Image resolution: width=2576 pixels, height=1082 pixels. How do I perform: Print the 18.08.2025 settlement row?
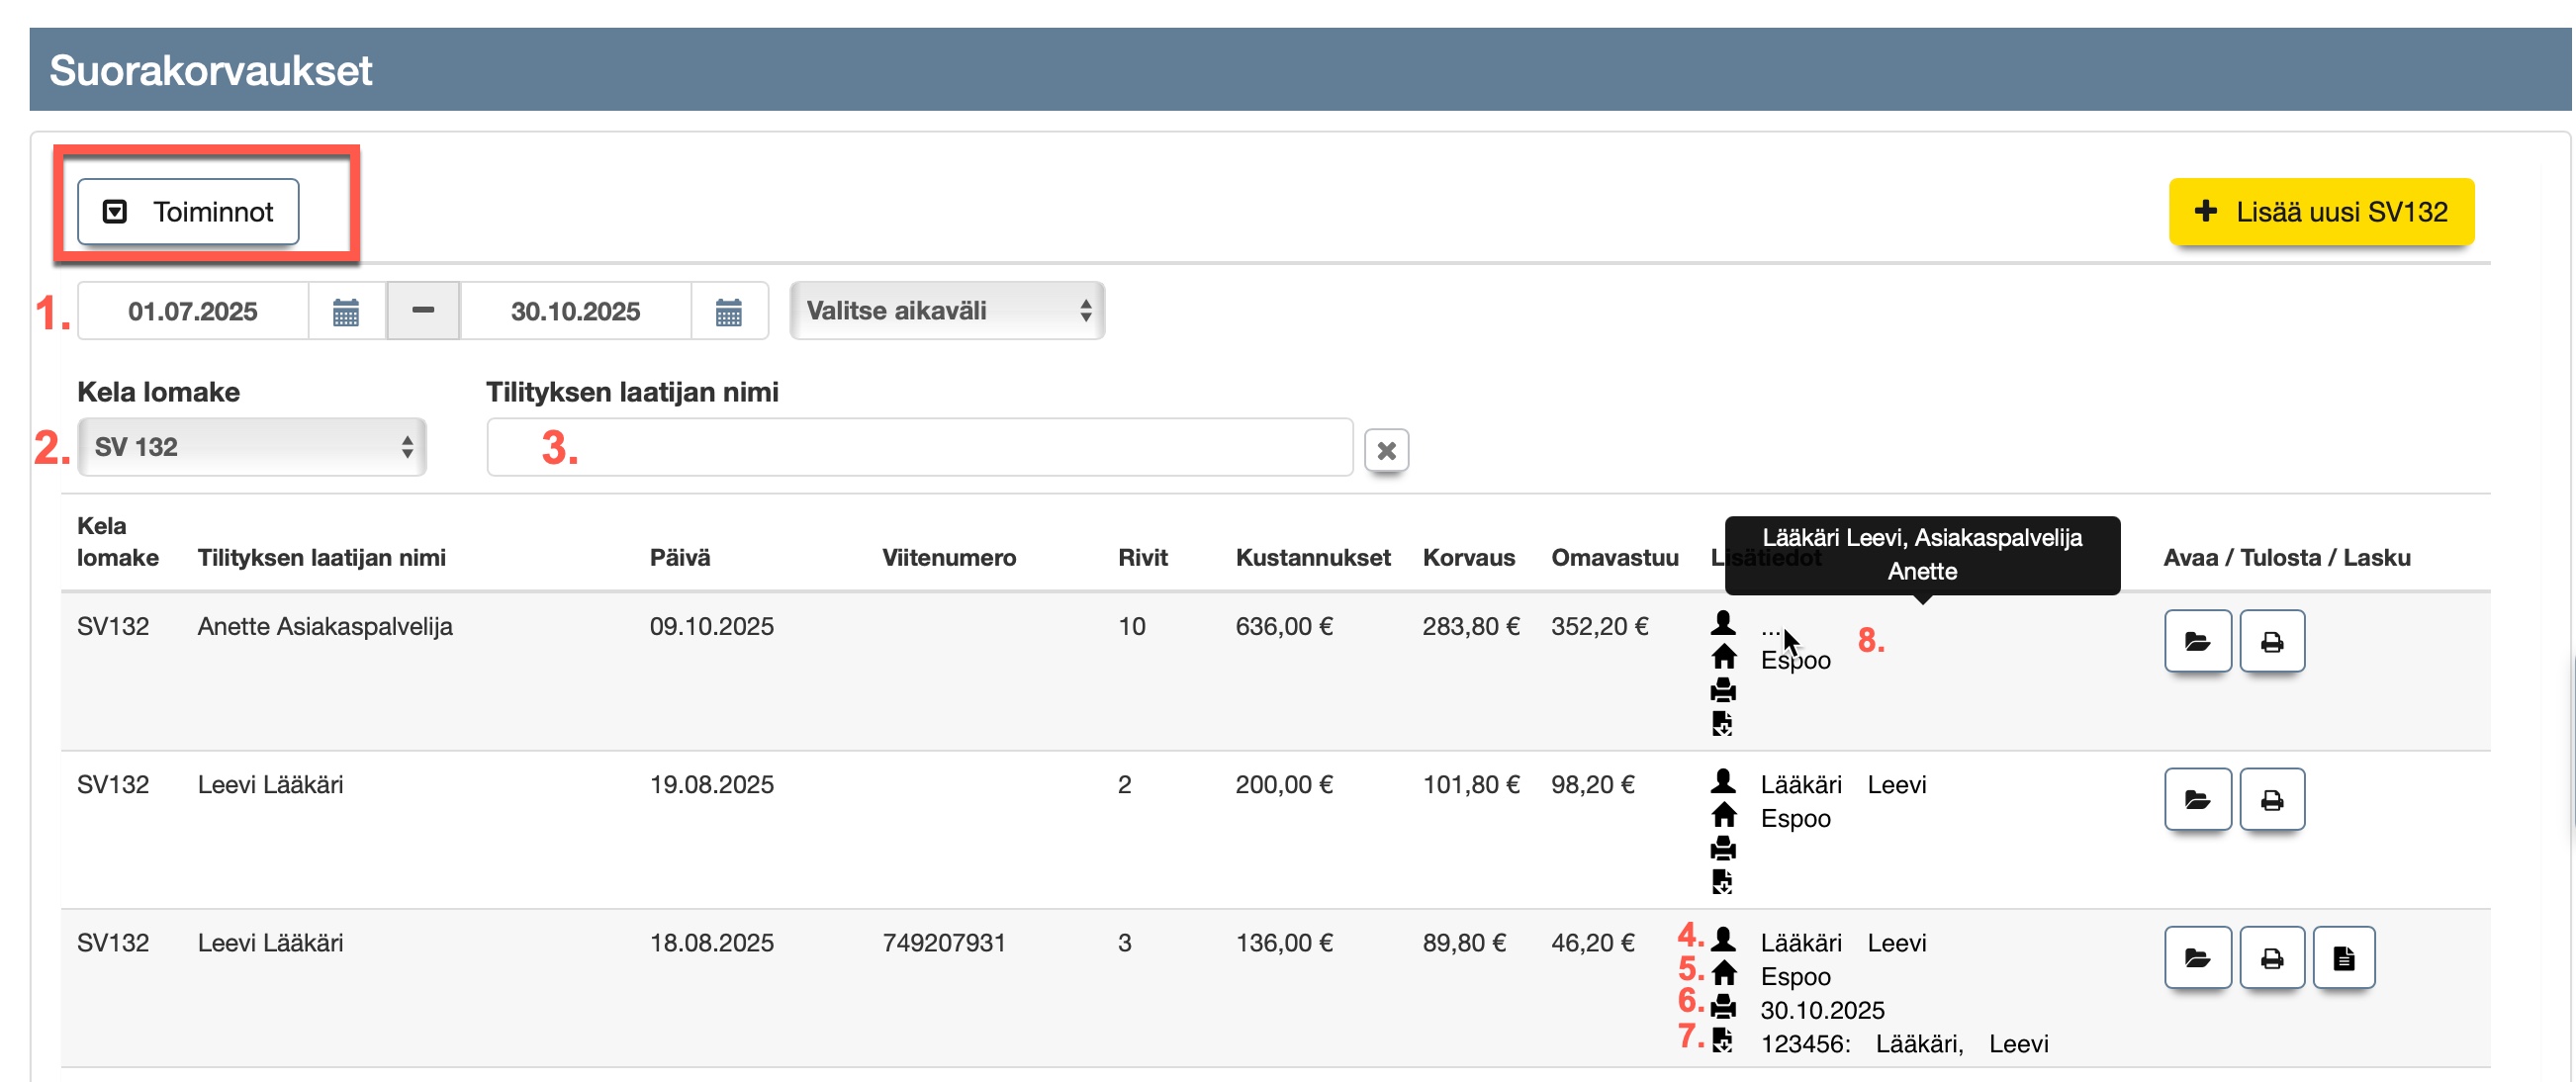click(2271, 959)
